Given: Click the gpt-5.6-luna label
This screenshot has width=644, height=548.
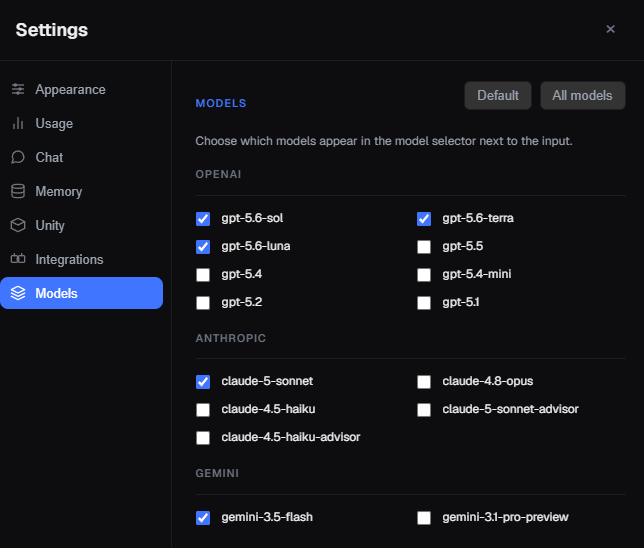Looking at the screenshot, I should pos(255,246).
